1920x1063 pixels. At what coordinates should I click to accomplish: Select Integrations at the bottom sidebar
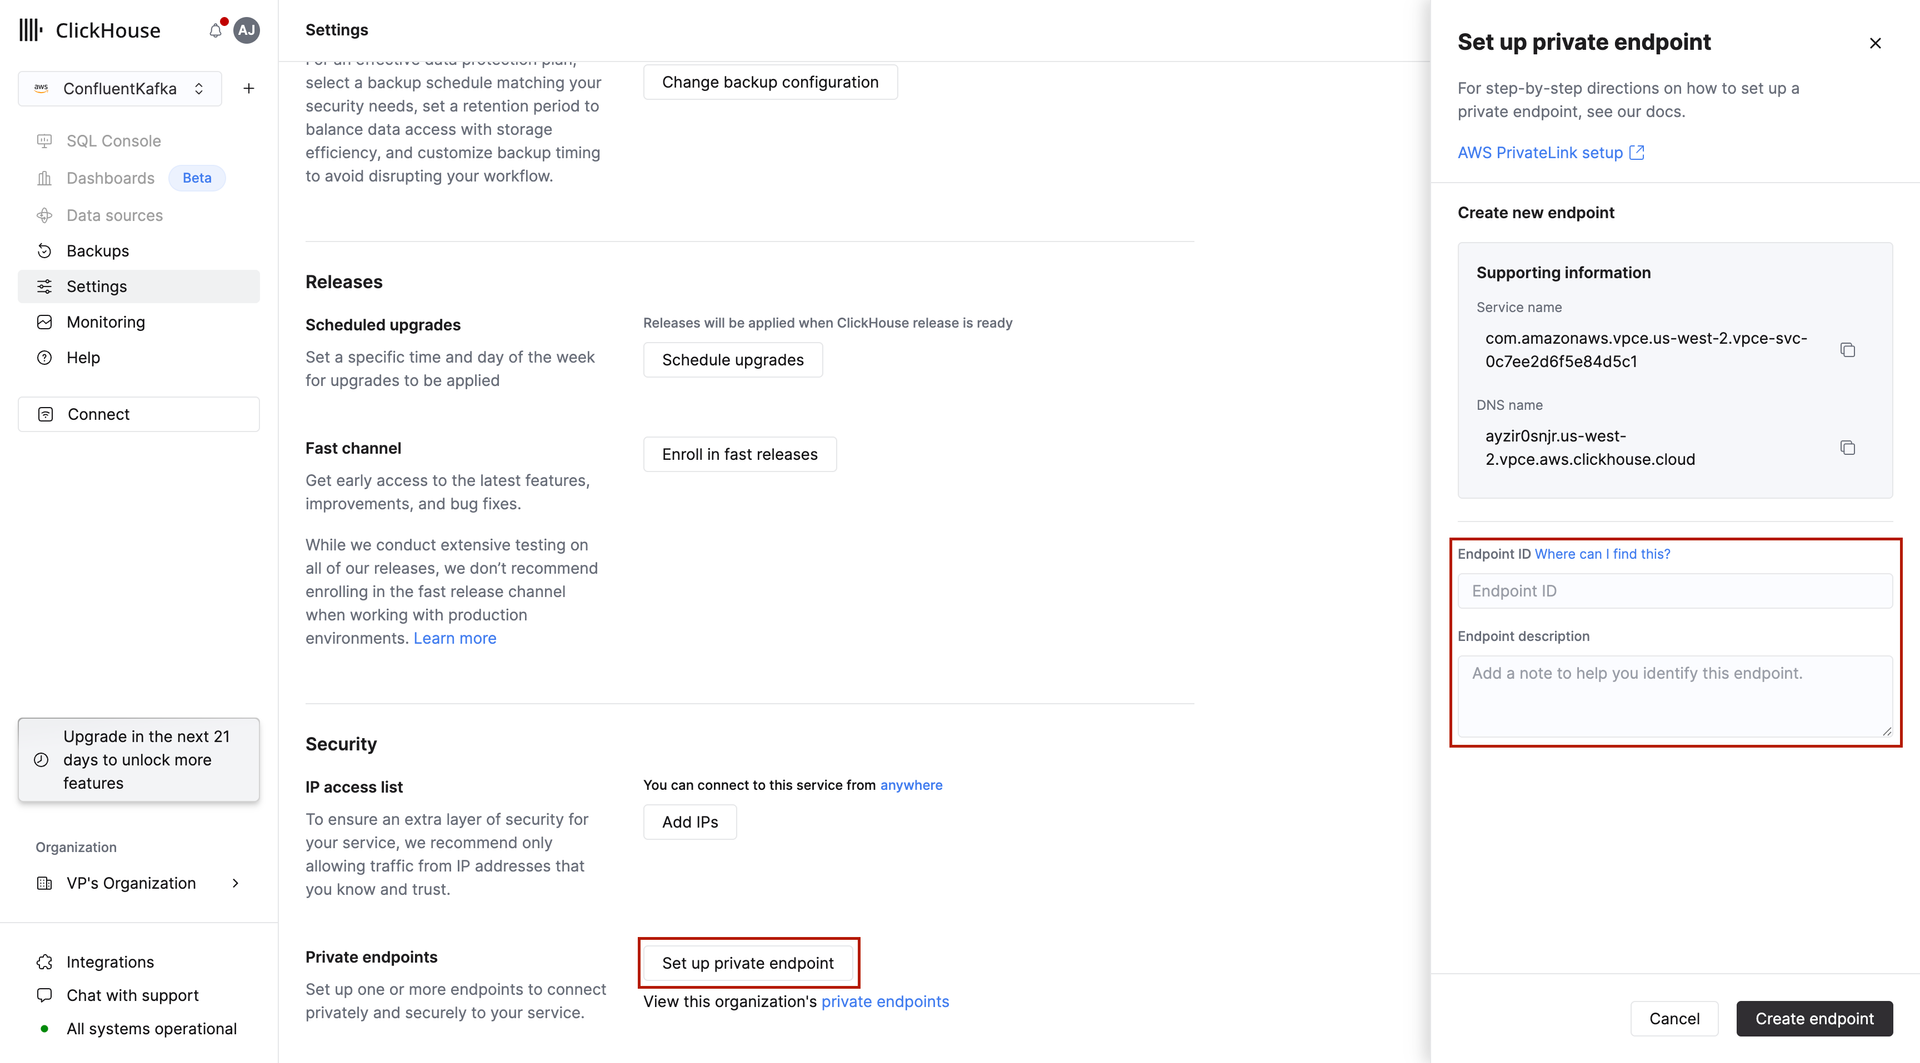pyautogui.click(x=110, y=961)
